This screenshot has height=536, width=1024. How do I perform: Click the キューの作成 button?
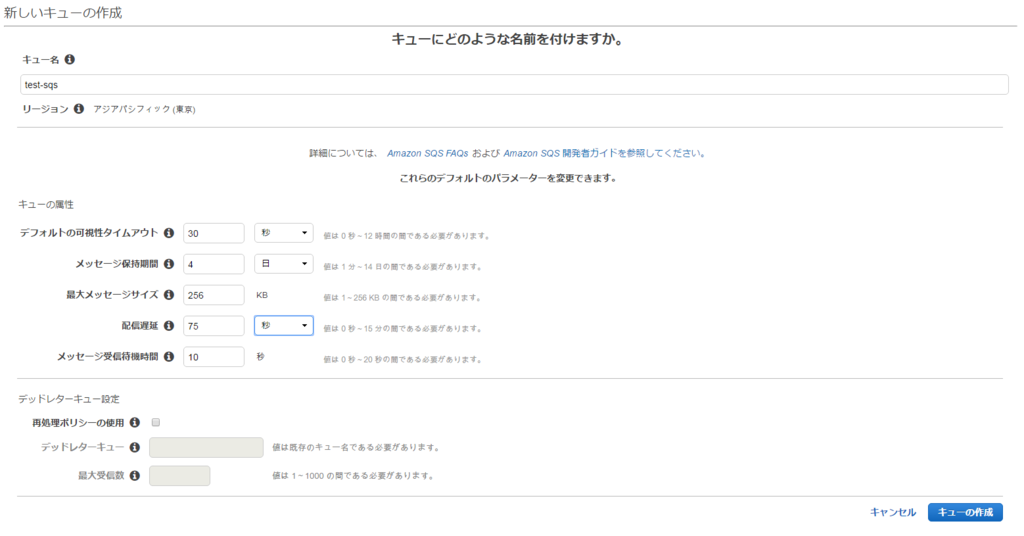pos(965,512)
